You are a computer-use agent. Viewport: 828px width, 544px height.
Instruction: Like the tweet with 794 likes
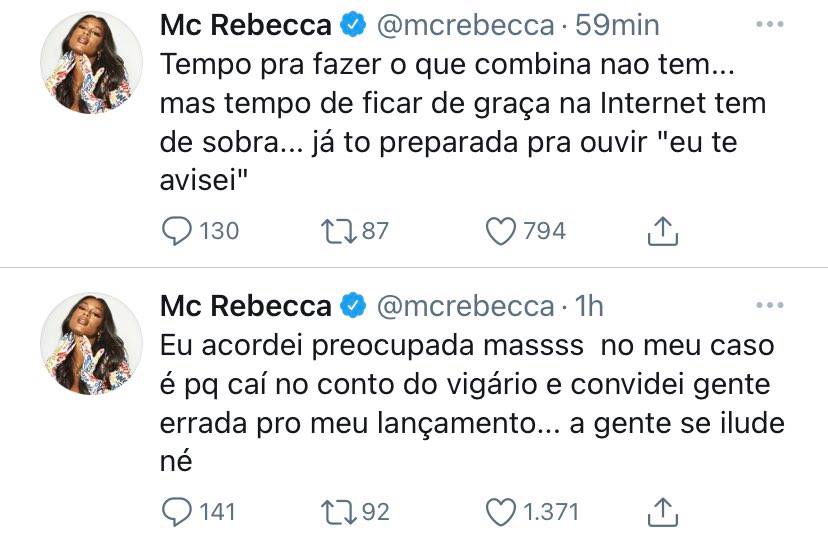tap(500, 231)
